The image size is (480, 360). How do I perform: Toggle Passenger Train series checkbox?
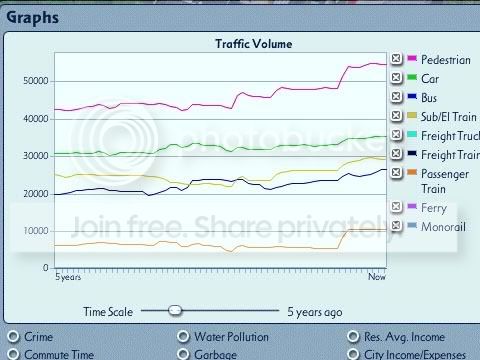396,173
